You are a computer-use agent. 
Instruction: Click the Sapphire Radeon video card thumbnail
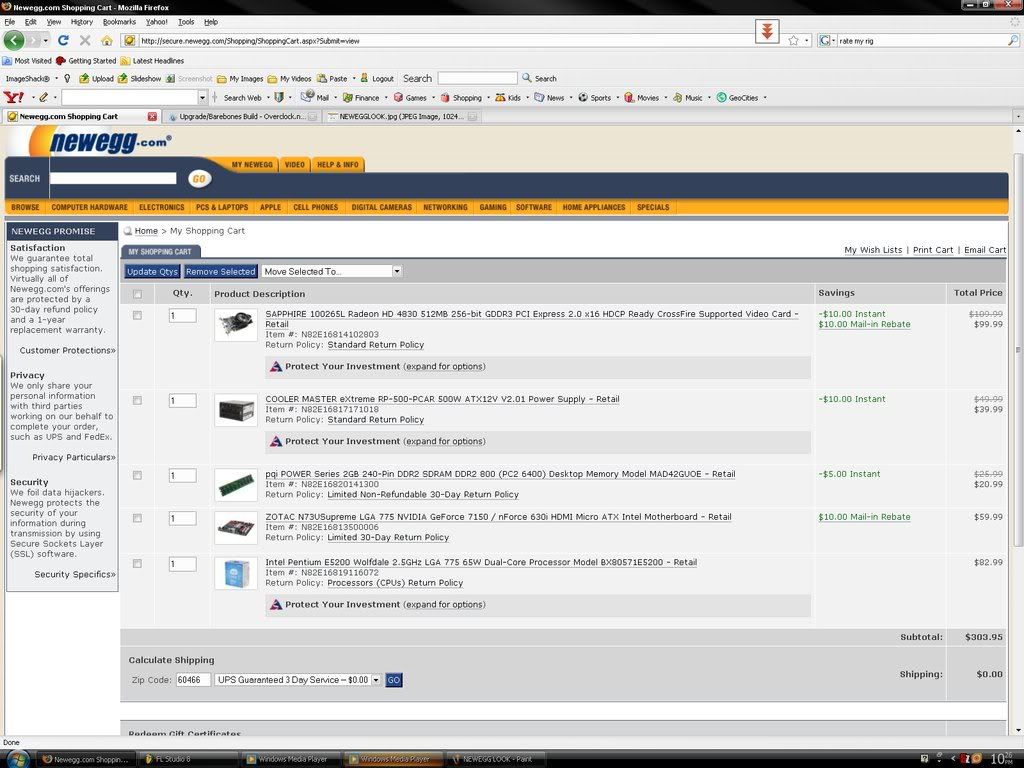click(x=236, y=324)
